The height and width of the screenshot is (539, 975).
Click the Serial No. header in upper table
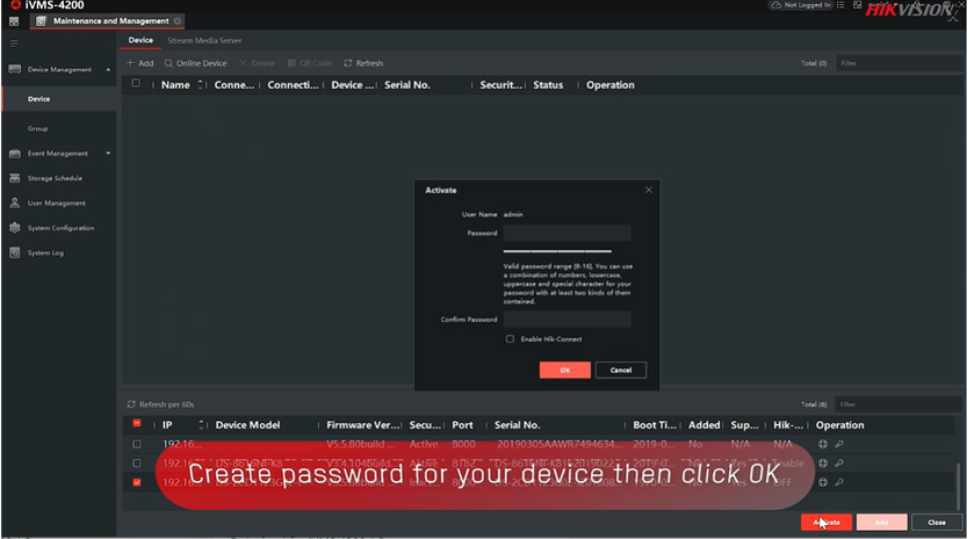pyautogui.click(x=407, y=85)
